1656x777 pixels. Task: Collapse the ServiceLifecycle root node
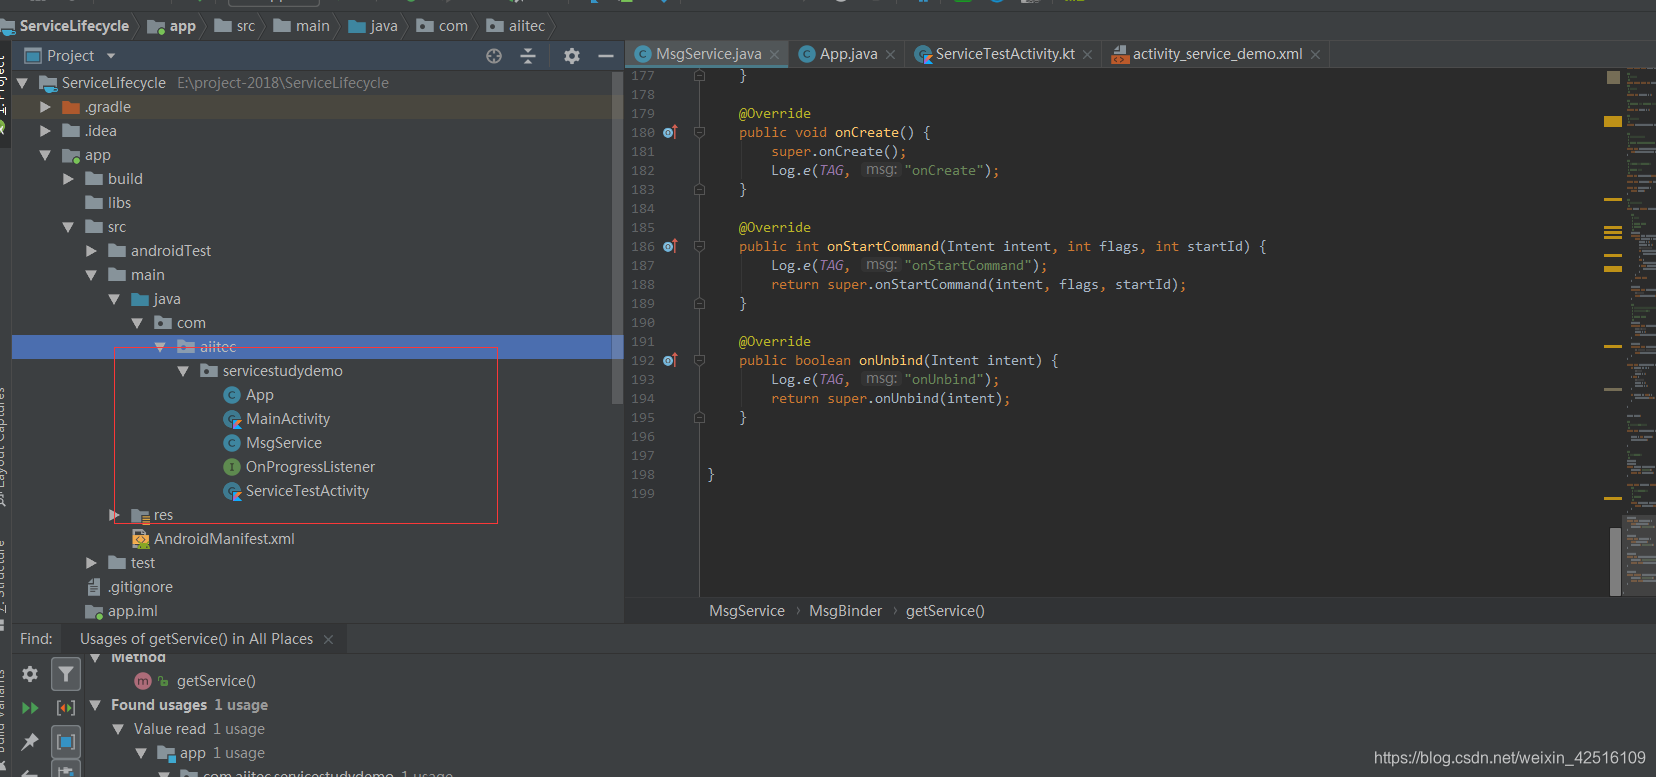click(x=22, y=83)
